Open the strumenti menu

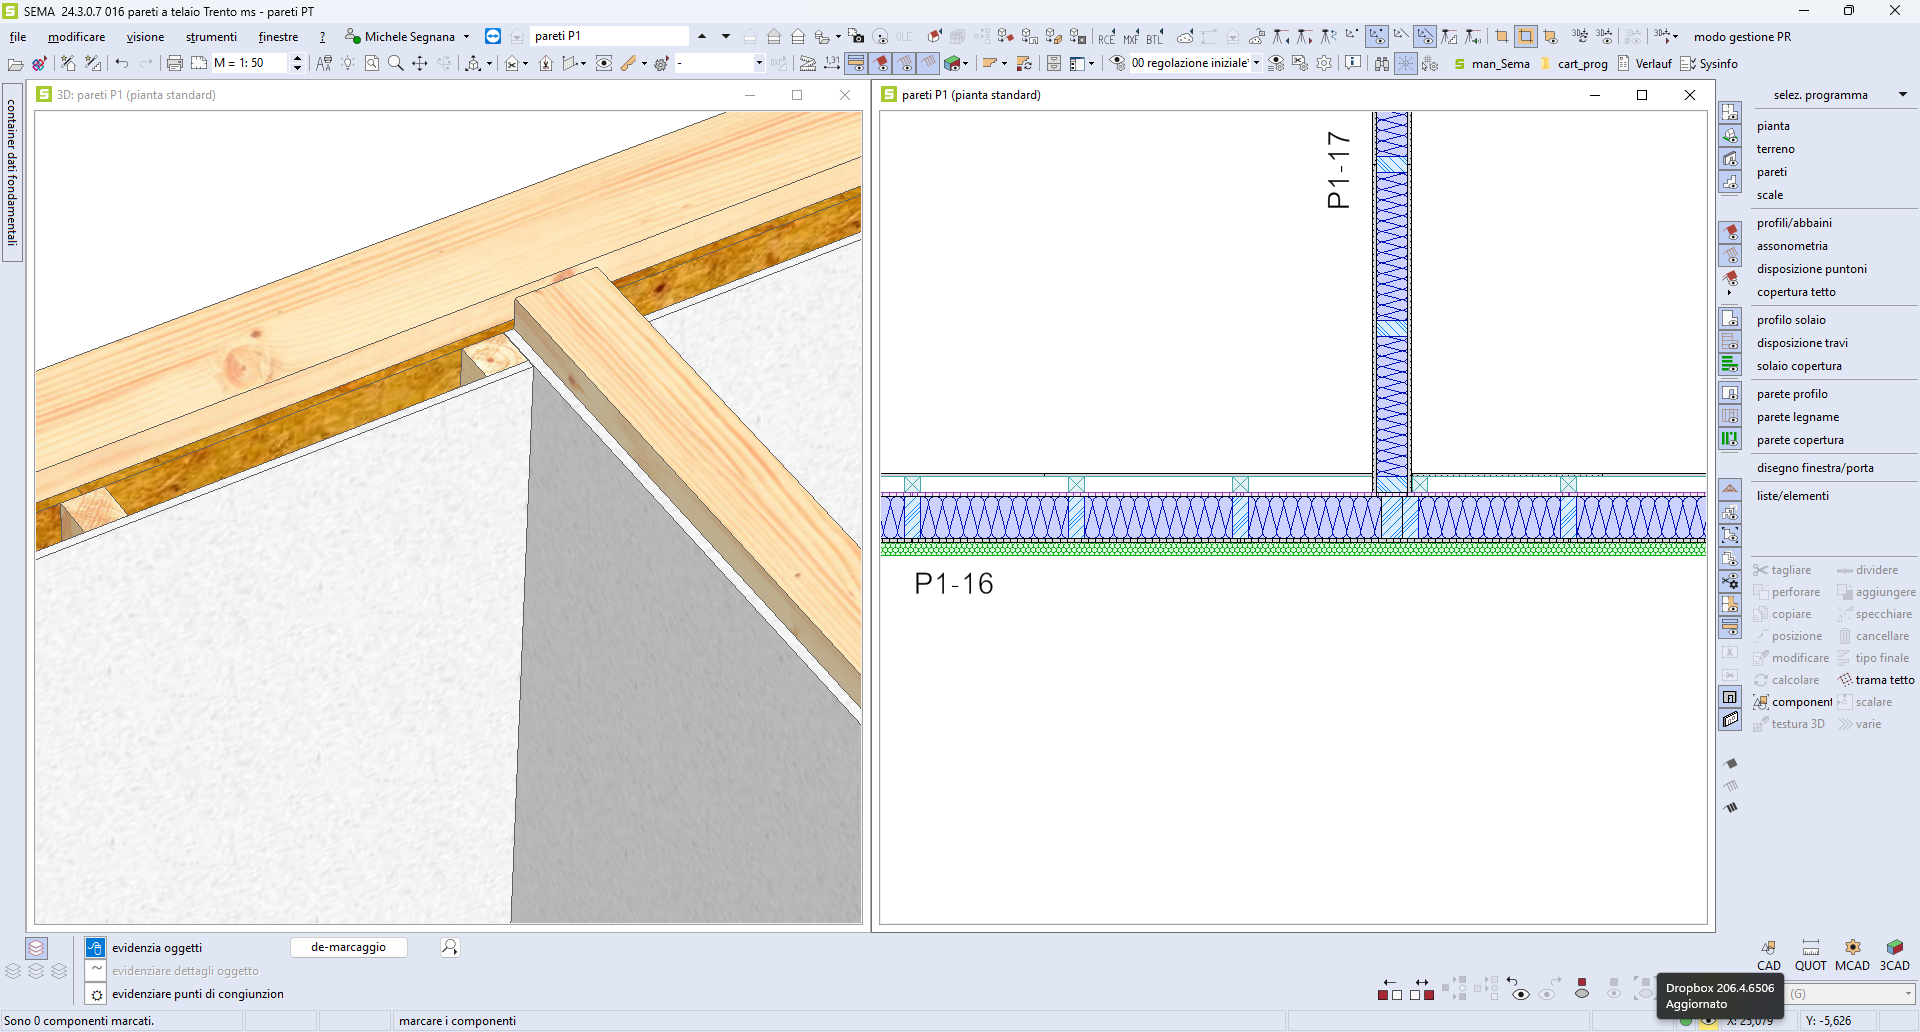tap(211, 37)
